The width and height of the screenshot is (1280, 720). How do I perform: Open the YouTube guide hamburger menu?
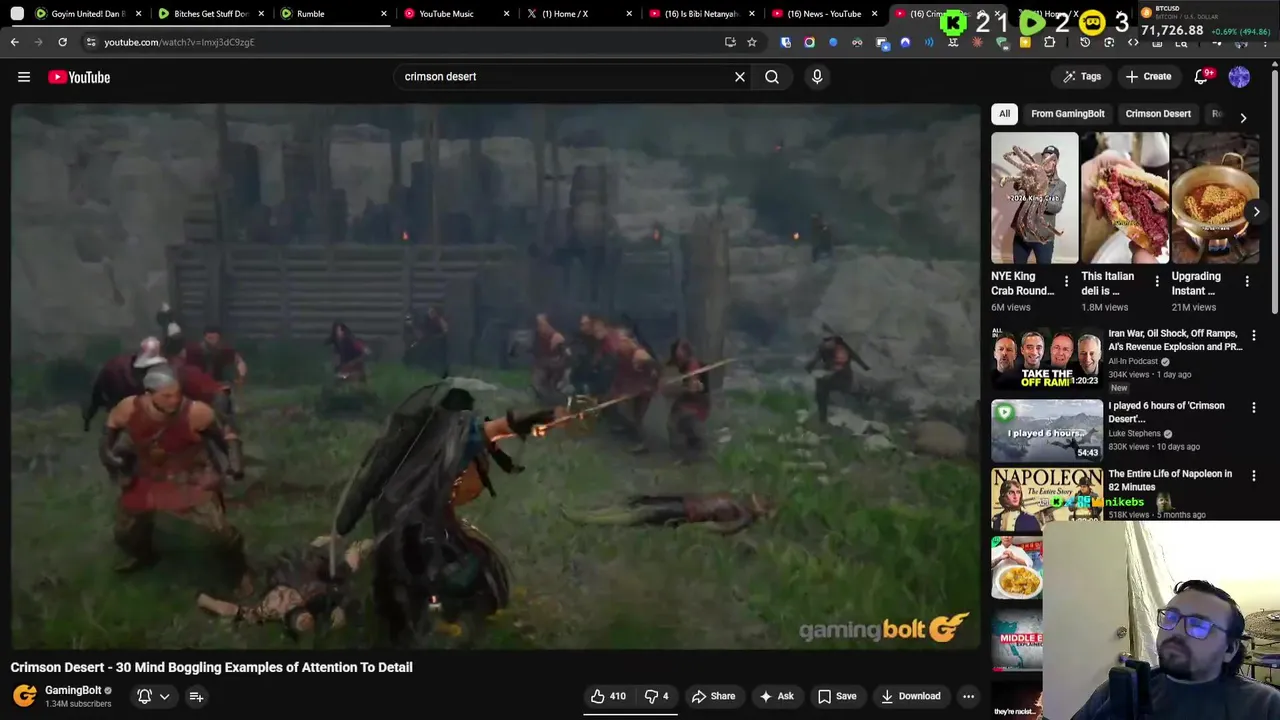tap(24, 77)
